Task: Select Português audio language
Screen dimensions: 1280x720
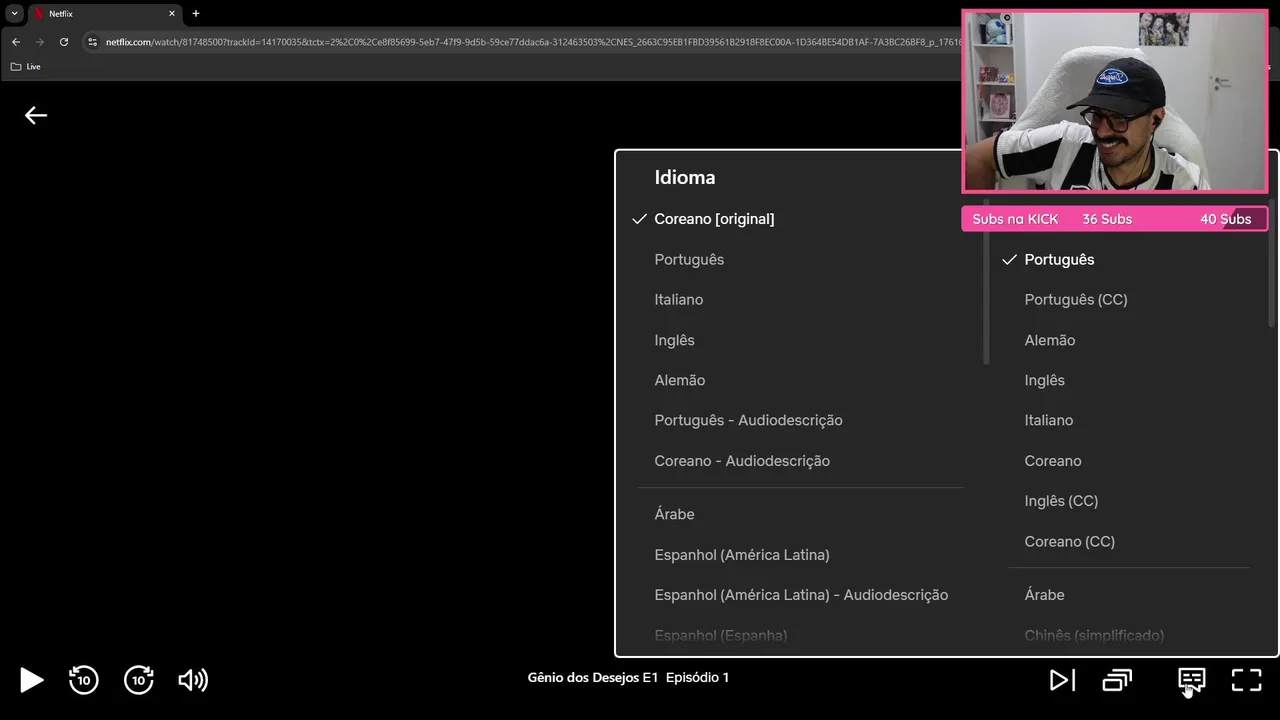Action: 689,259
